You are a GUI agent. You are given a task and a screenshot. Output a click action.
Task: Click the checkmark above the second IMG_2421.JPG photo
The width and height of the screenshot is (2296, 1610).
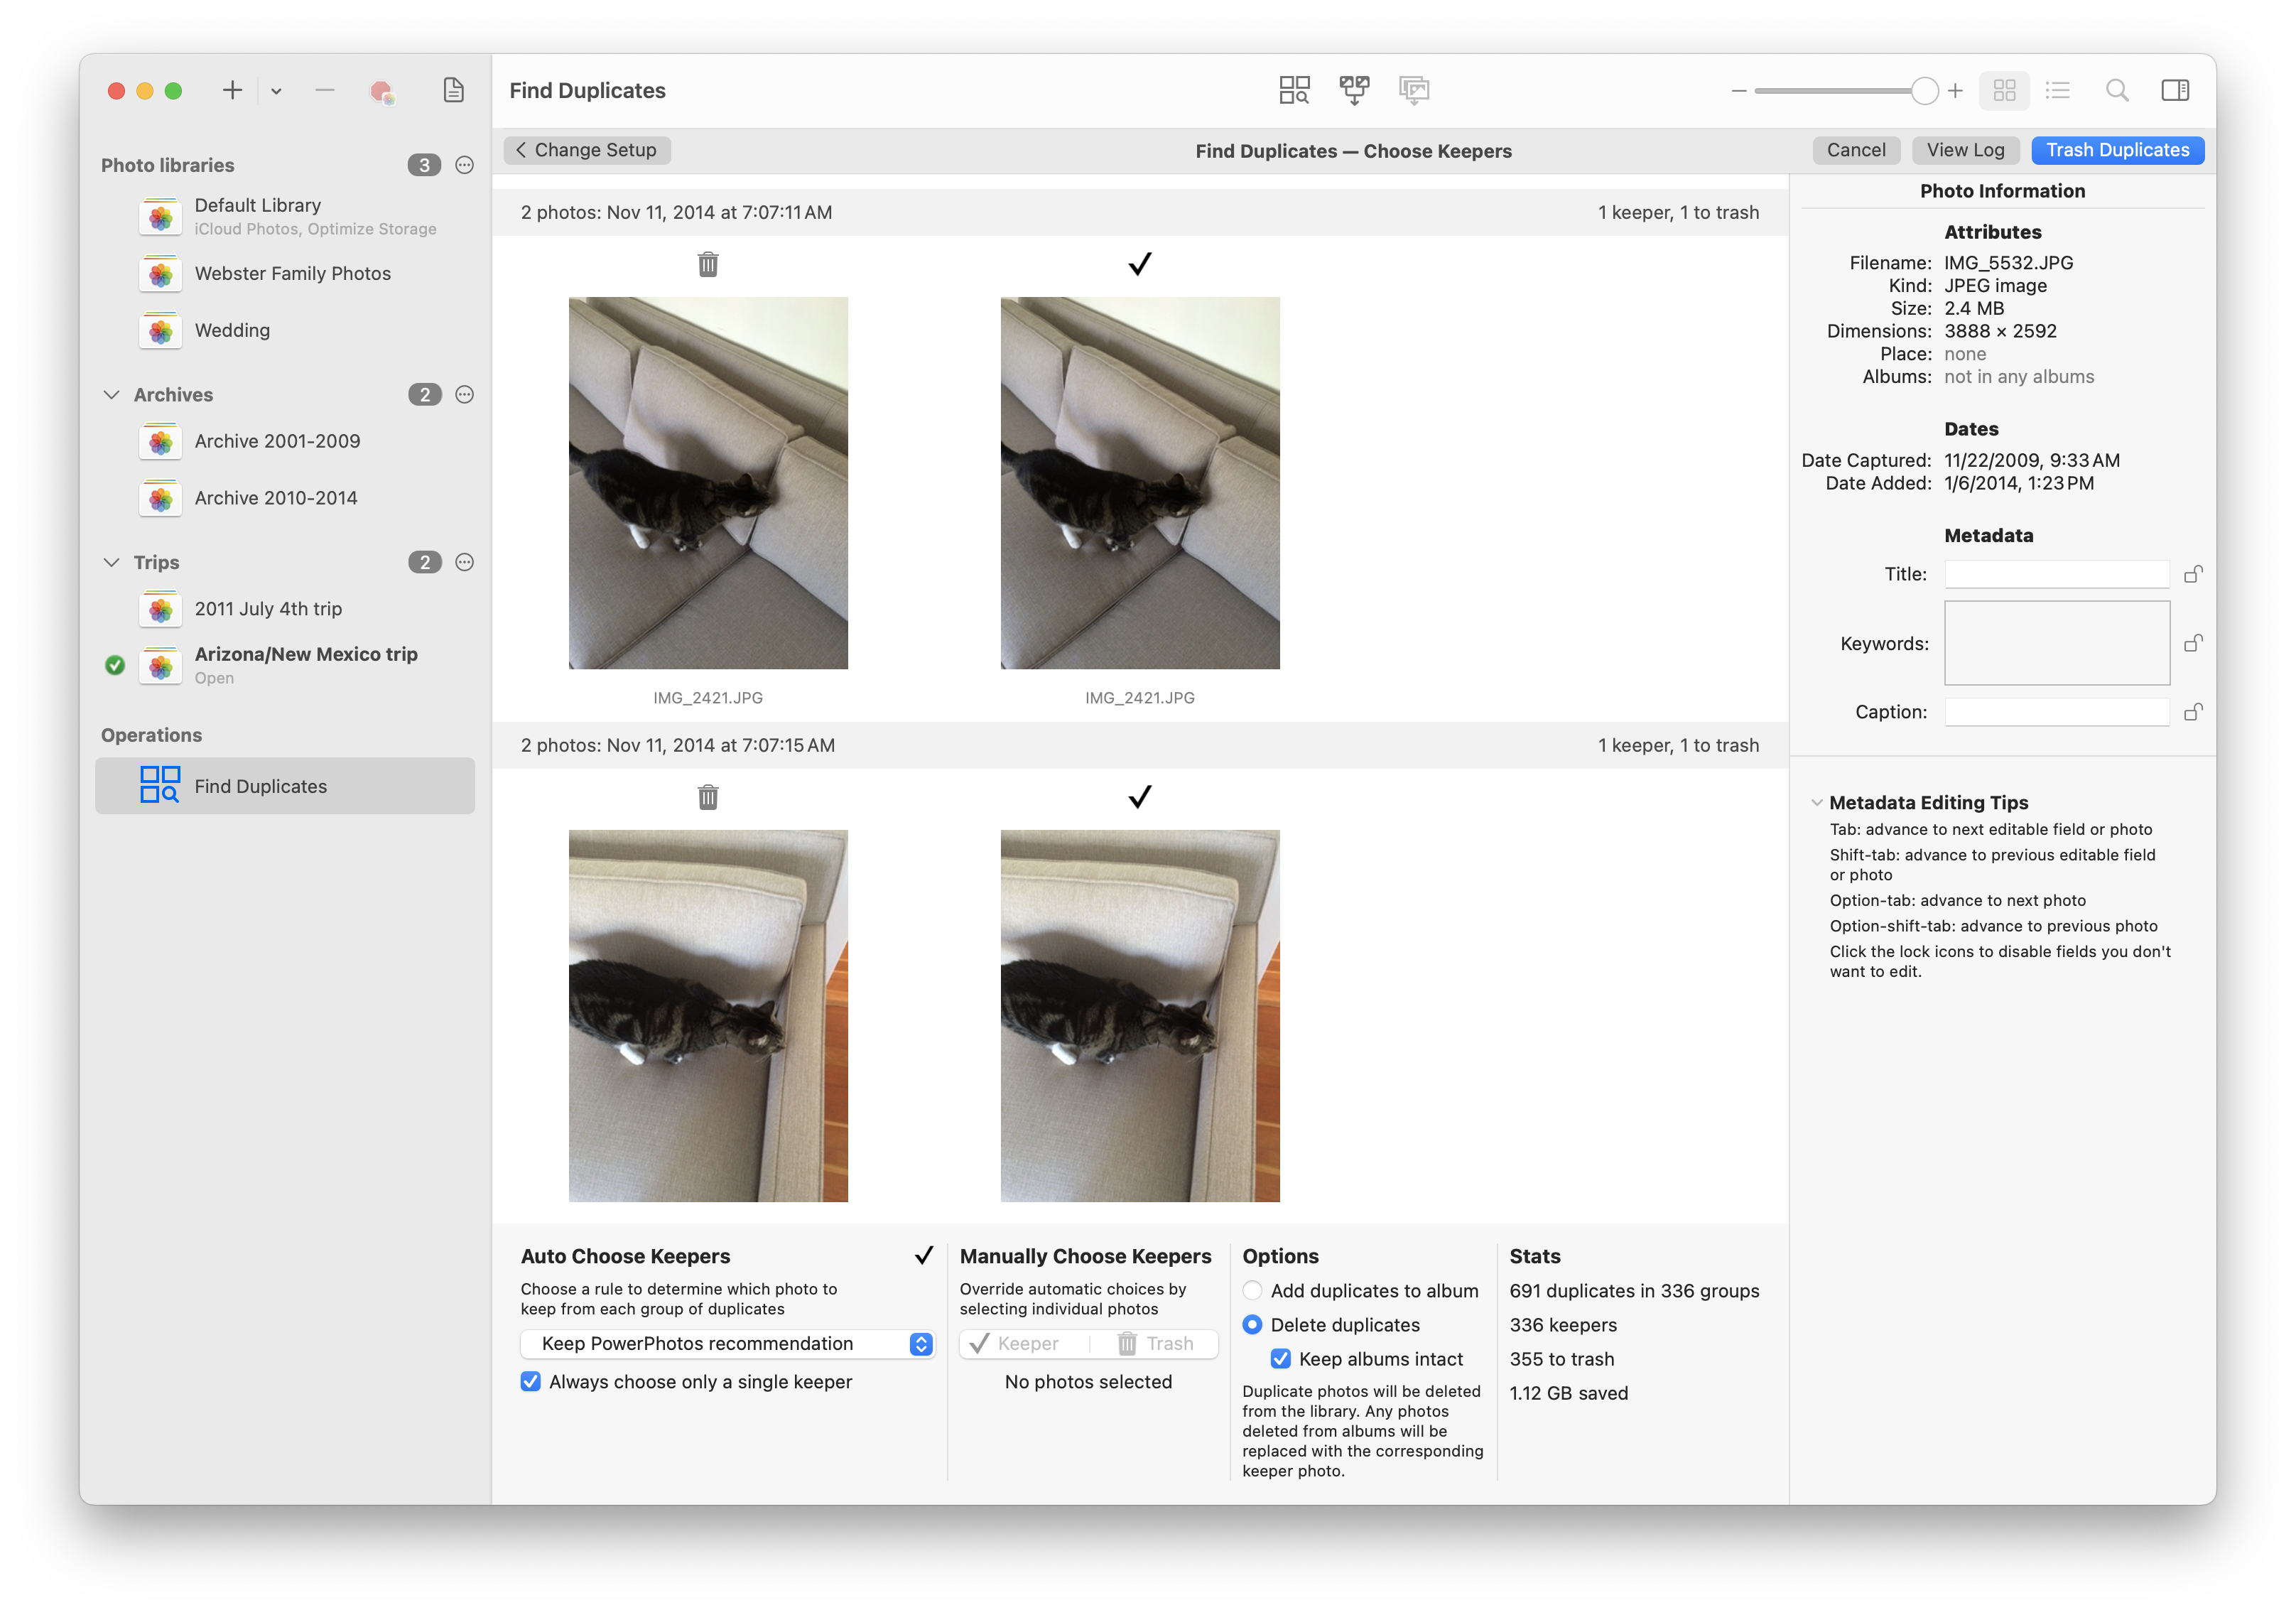1139,263
